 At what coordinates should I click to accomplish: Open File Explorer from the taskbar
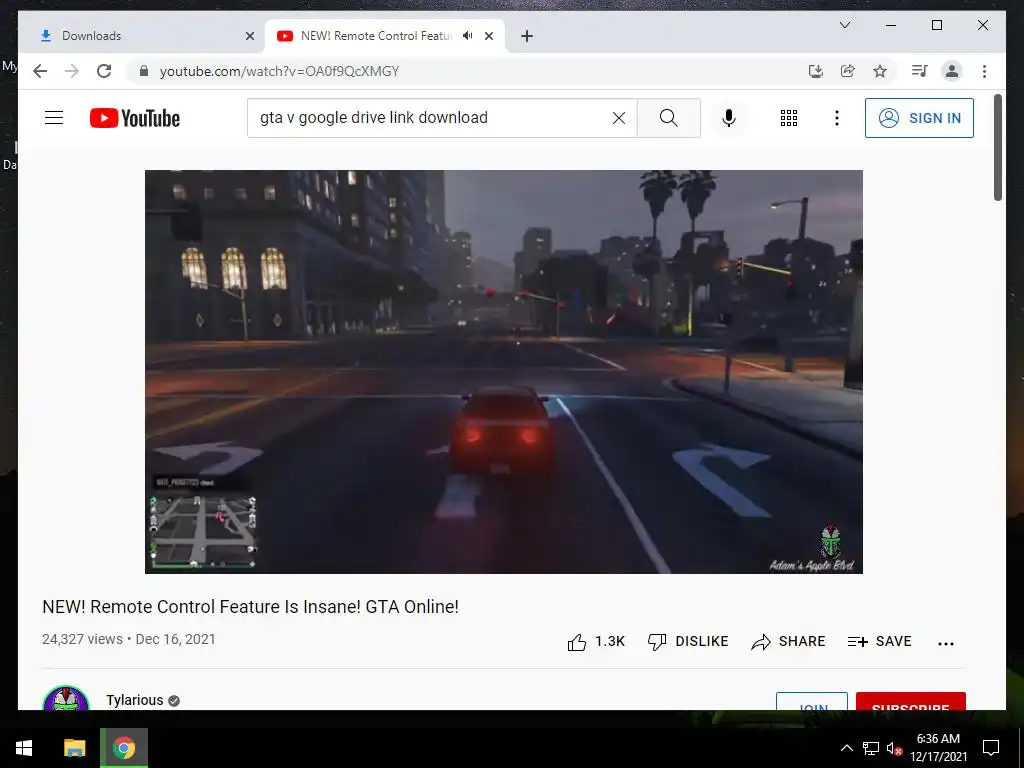coord(74,748)
